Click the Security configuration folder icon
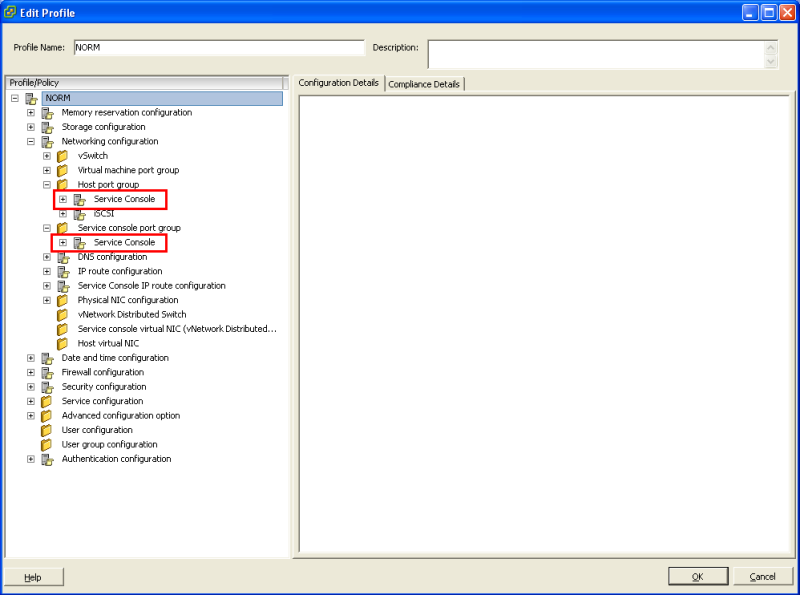Screen dimensions: 800x595 [x=45, y=386]
